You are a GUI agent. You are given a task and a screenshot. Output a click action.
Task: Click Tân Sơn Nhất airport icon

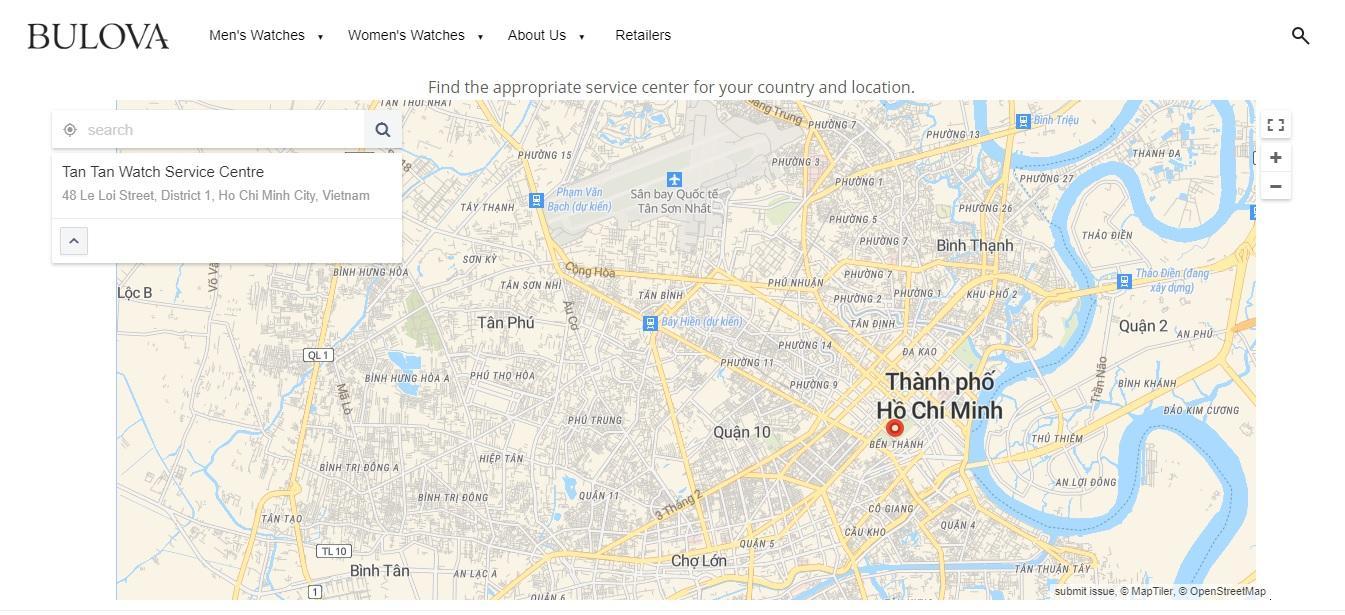674,179
